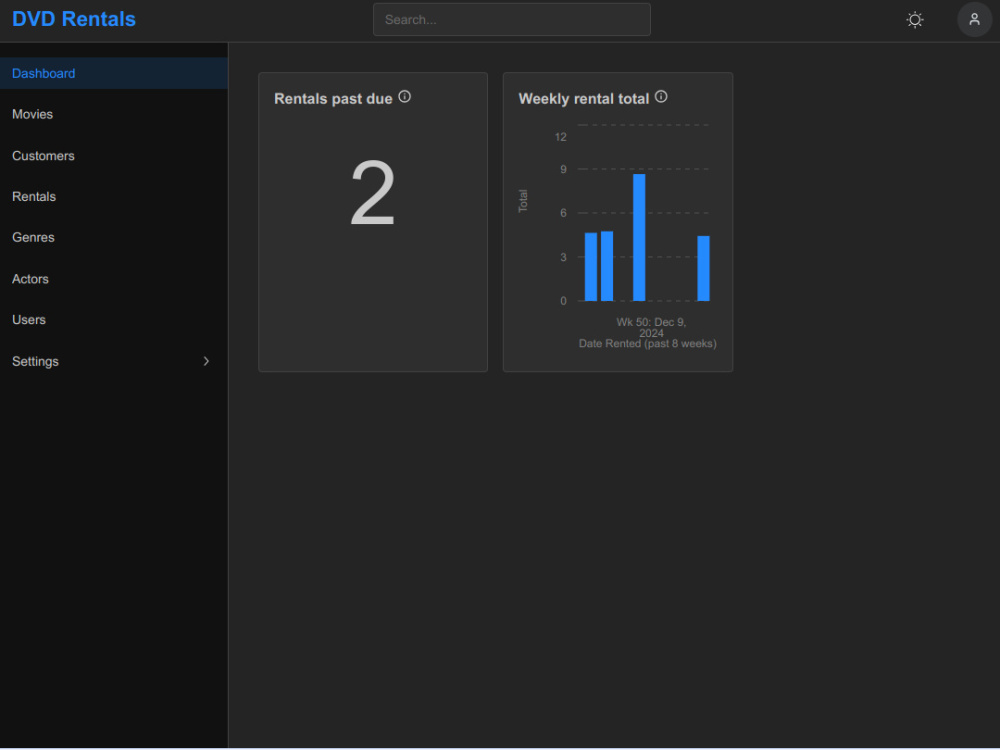Screen dimensions: 1000x750
Task: Click the Date Rented (past 8 weeks) label
Action: tap(647, 344)
